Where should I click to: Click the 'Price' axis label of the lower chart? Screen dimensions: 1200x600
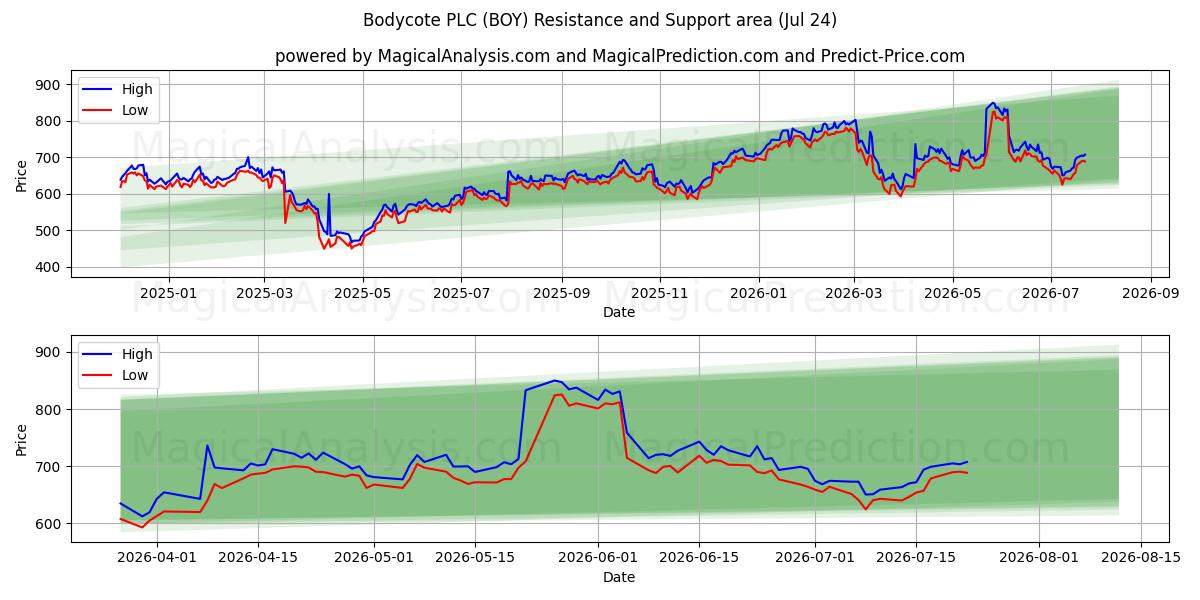tap(22, 439)
